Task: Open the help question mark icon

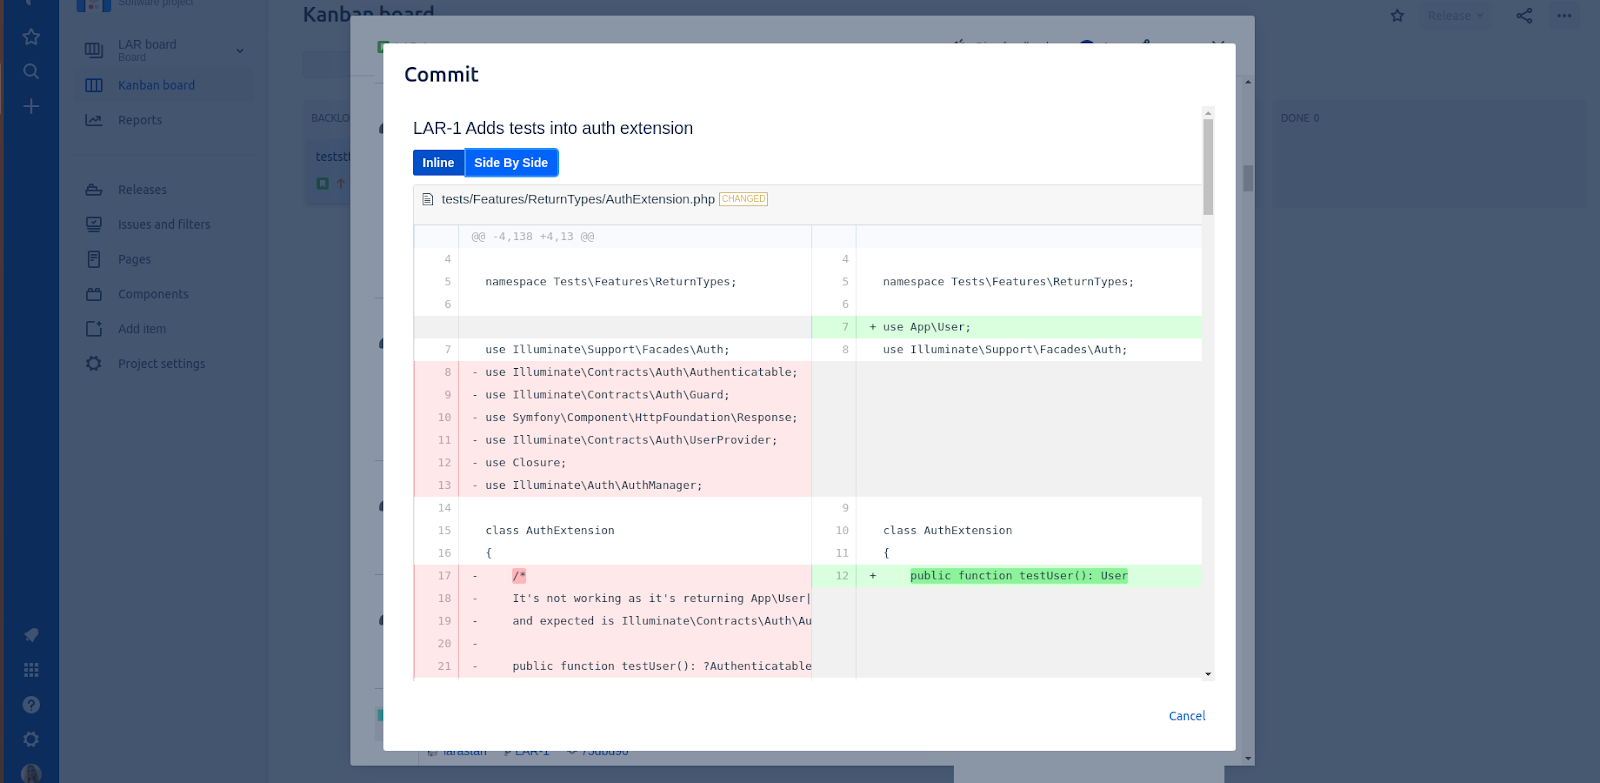Action: pos(31,705)
